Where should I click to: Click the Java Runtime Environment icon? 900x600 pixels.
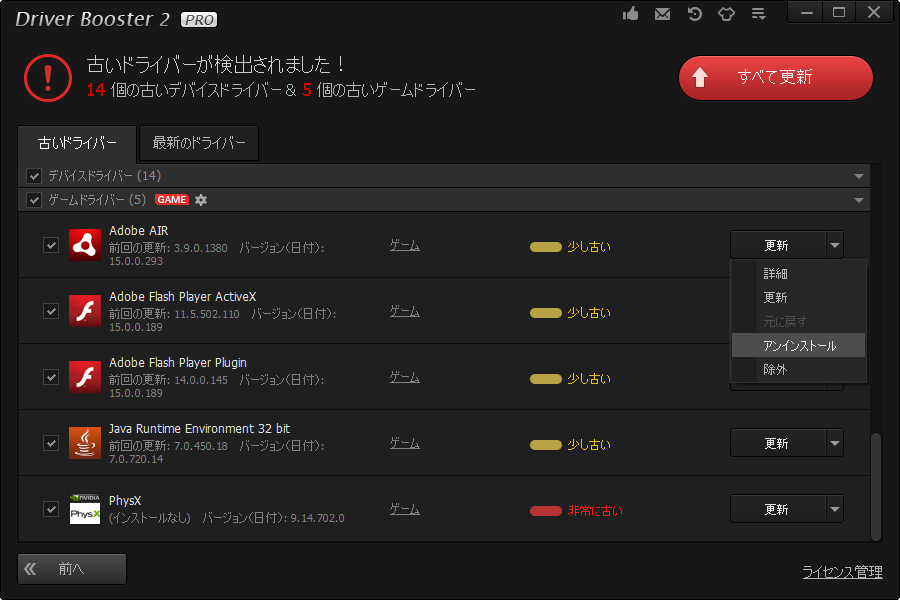[x=85, y=443]
